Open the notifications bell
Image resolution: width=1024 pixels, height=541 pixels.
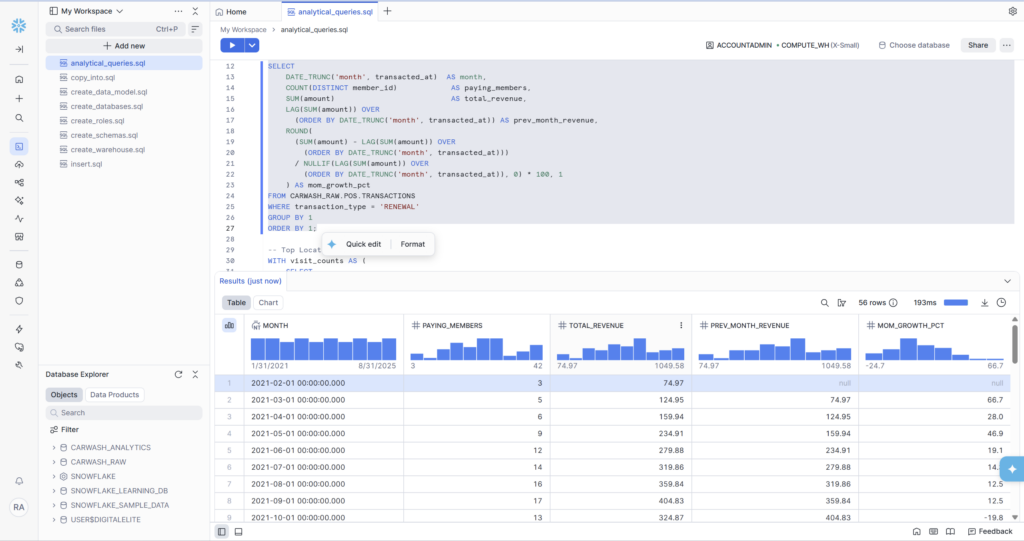pyautogui.click(x=19, y=481)
